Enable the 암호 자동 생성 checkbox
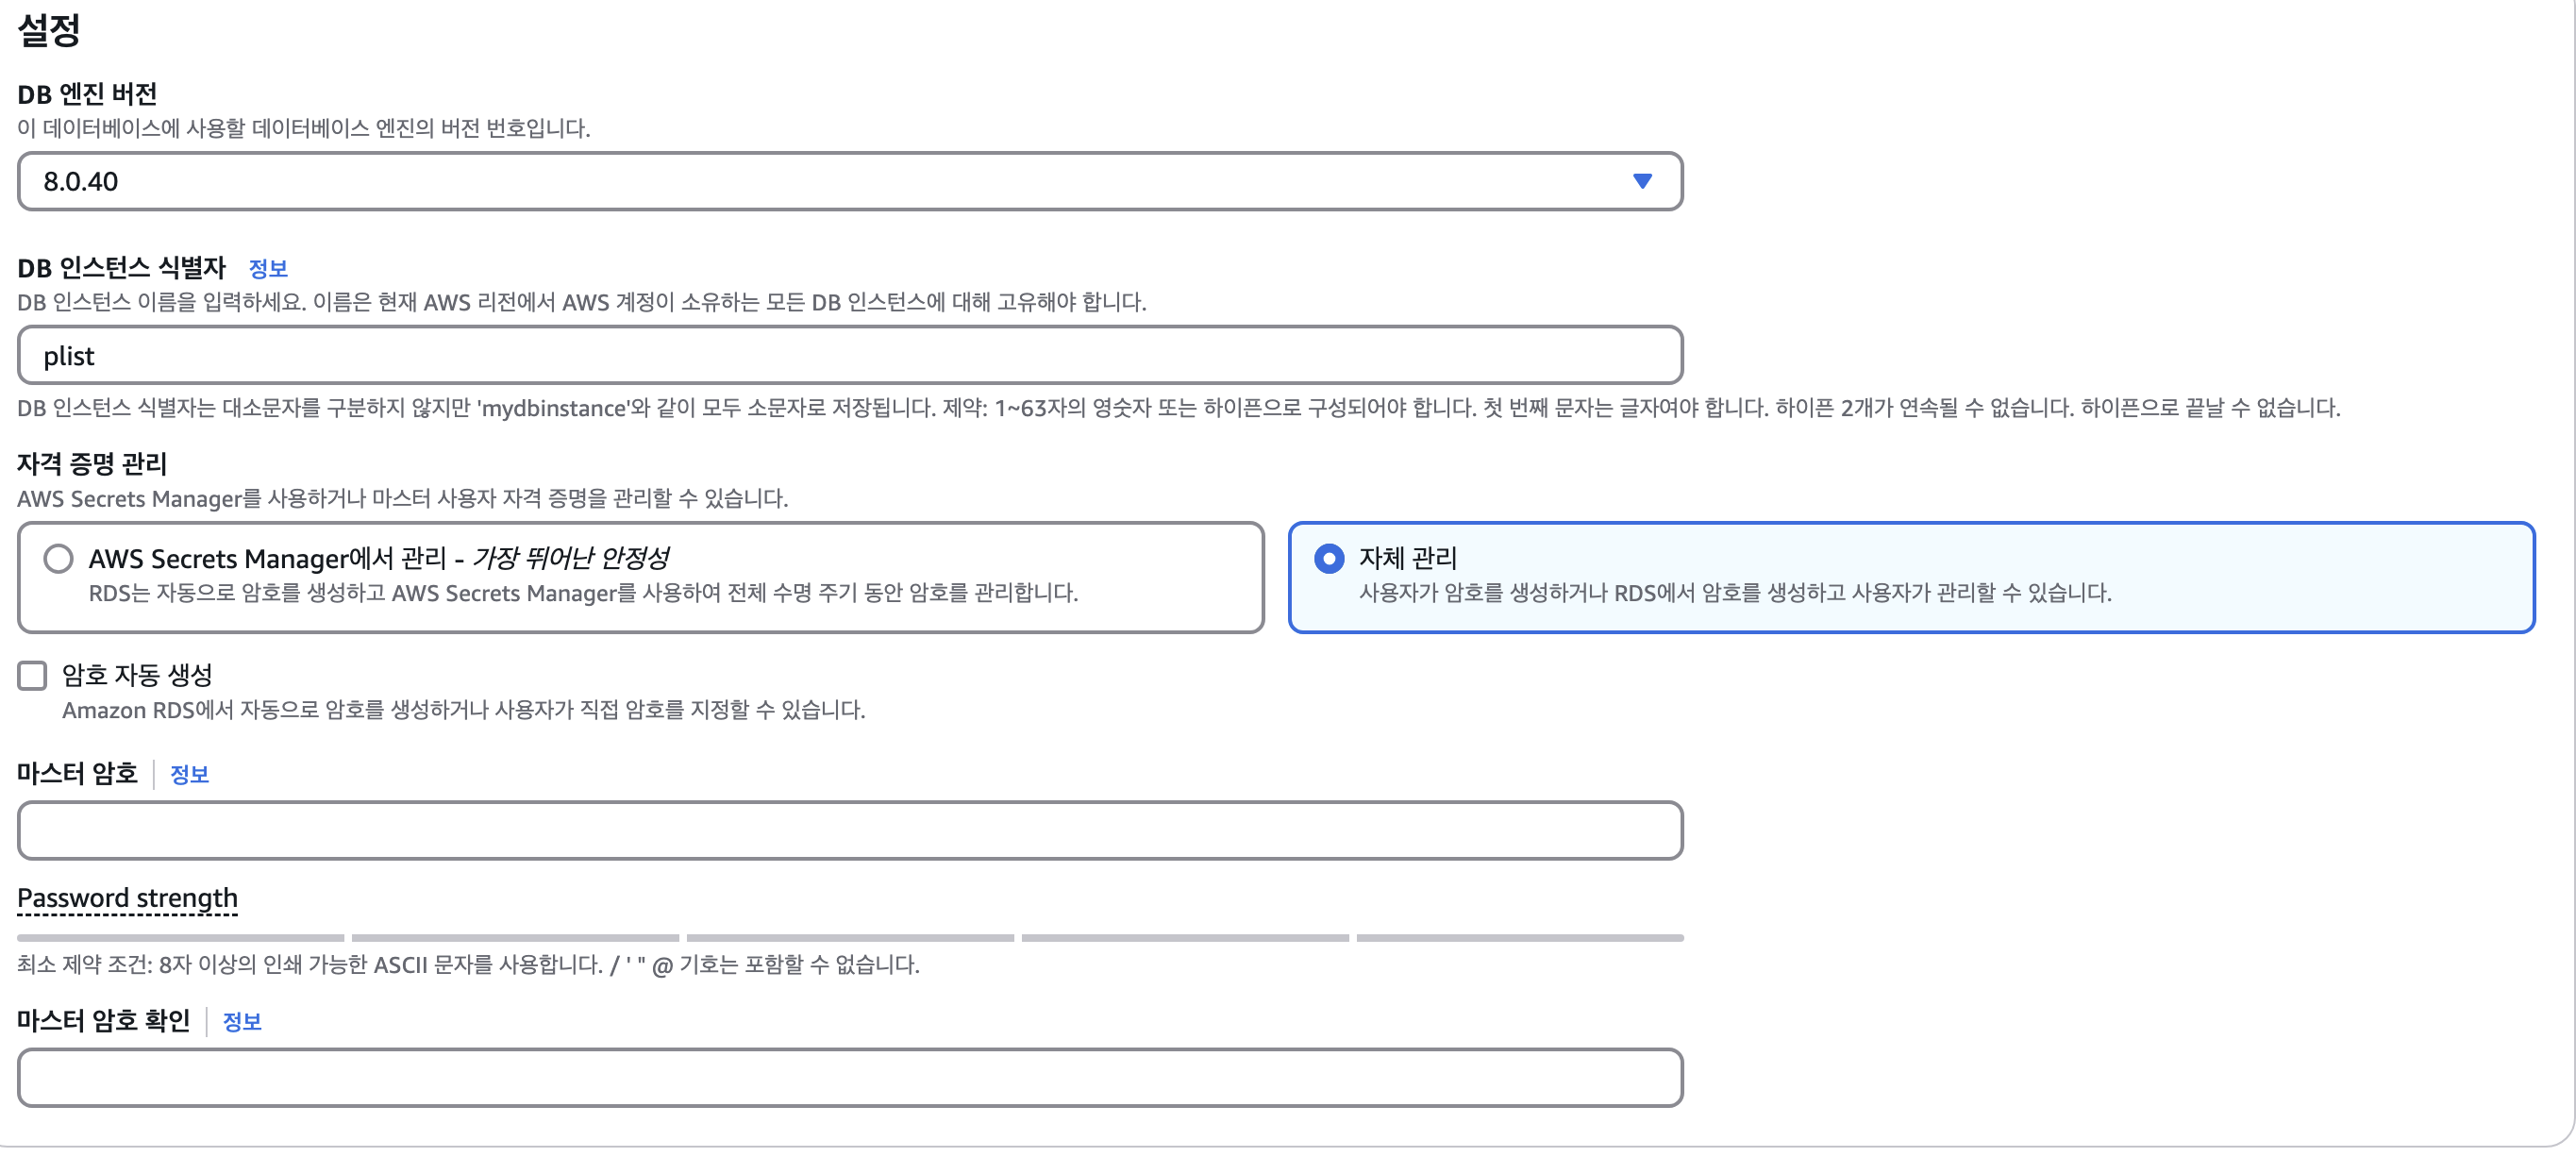This screenshot has height=1157, width=2576. pos(32,676)
